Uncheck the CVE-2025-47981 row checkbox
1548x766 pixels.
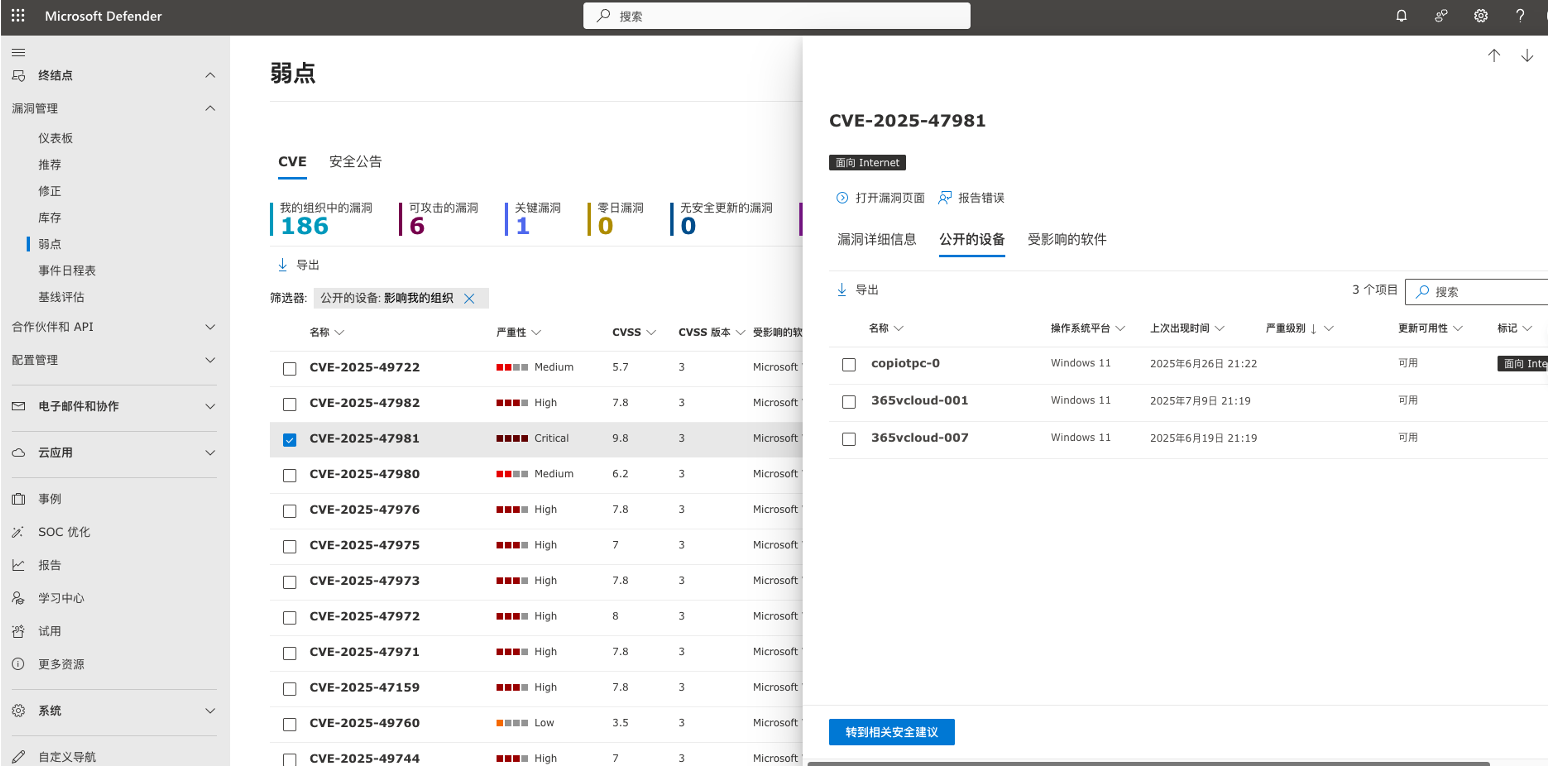coord(290,440)
